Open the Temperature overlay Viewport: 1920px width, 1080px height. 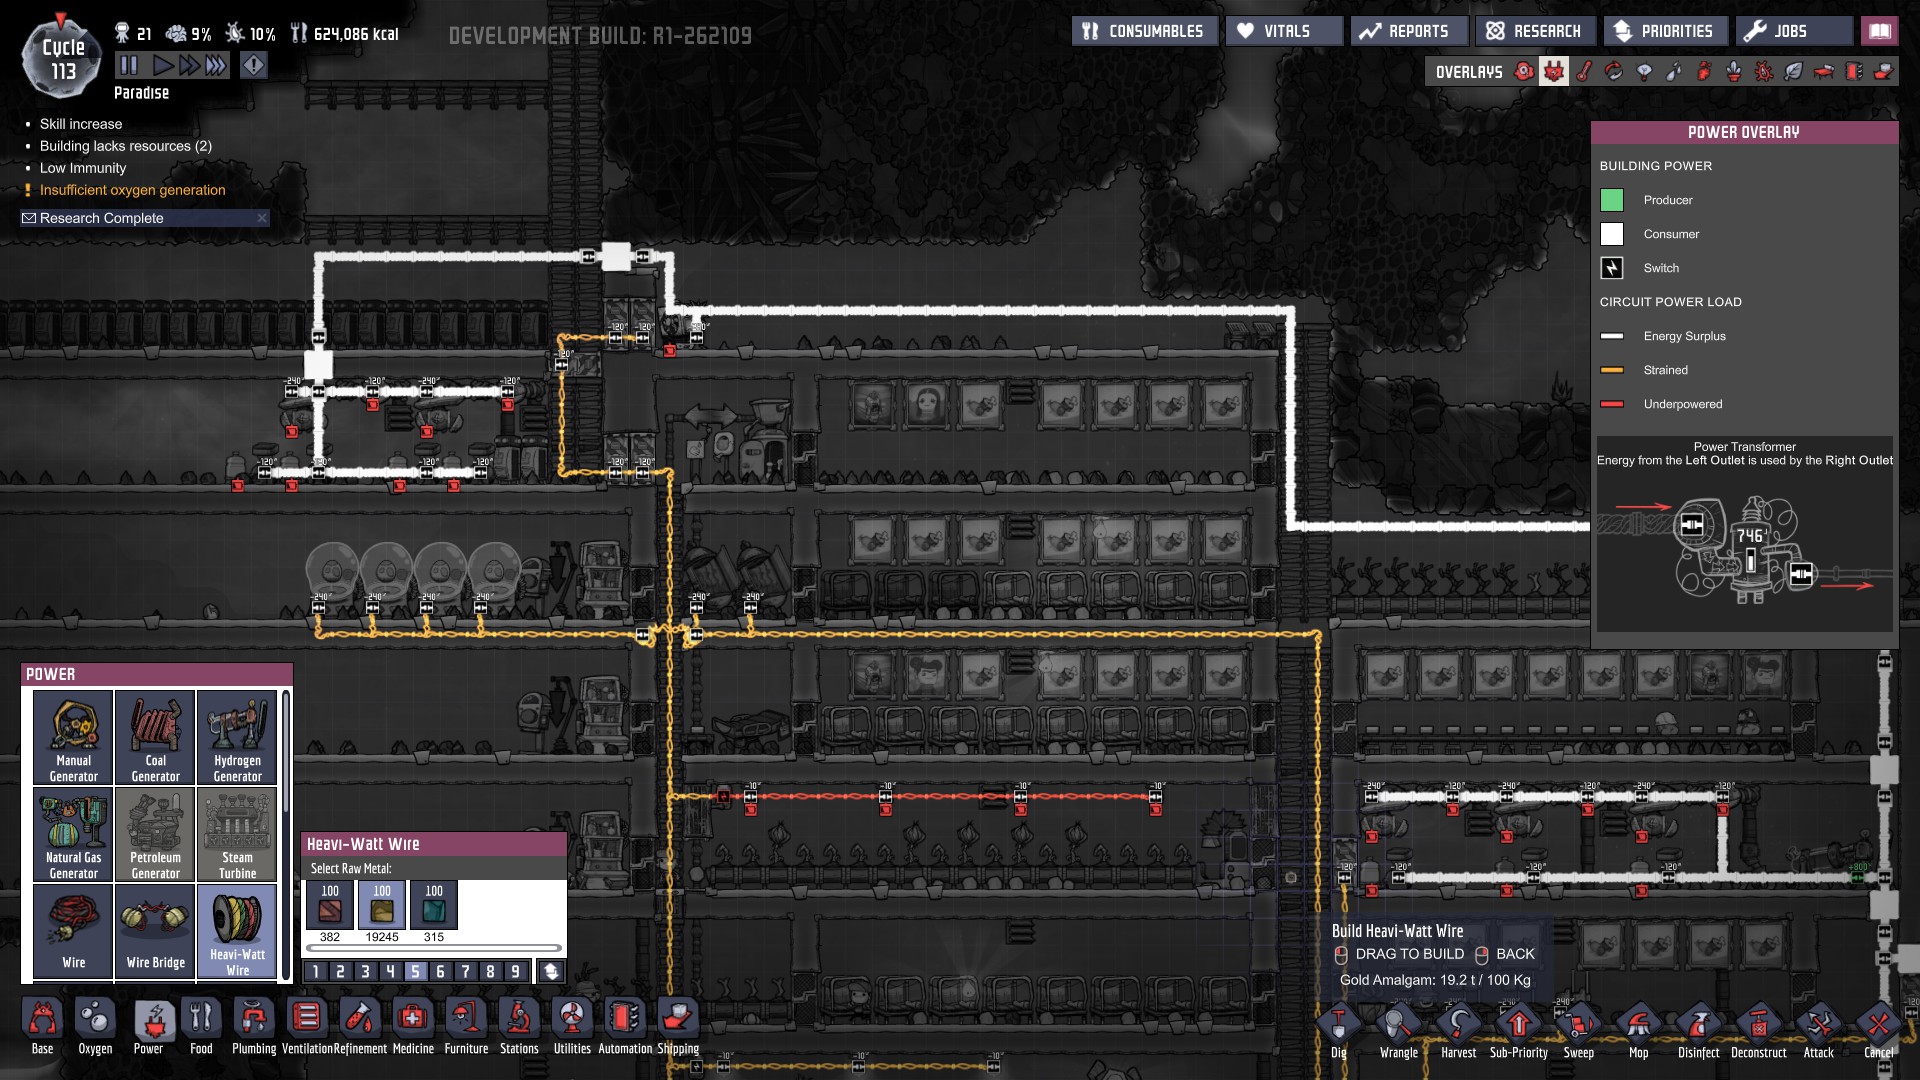pyautogui.click(x=1584, y=72)
